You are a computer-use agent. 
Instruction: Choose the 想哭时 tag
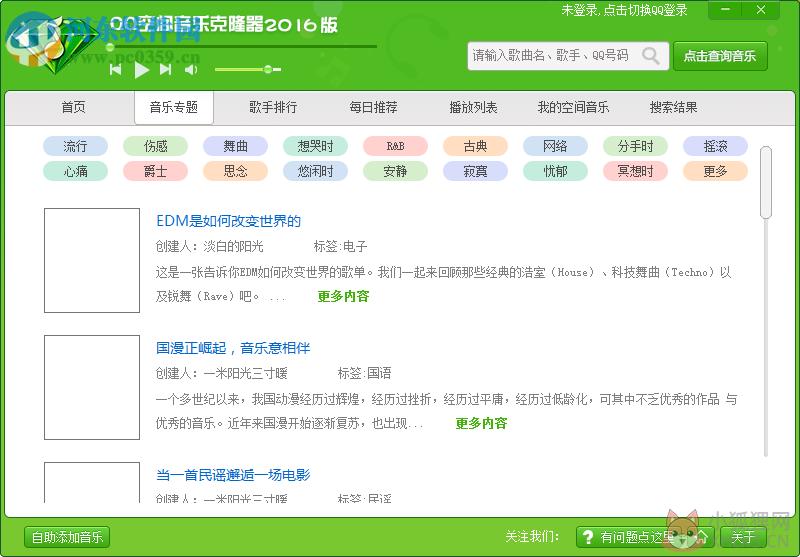click(x=315, y=146)
